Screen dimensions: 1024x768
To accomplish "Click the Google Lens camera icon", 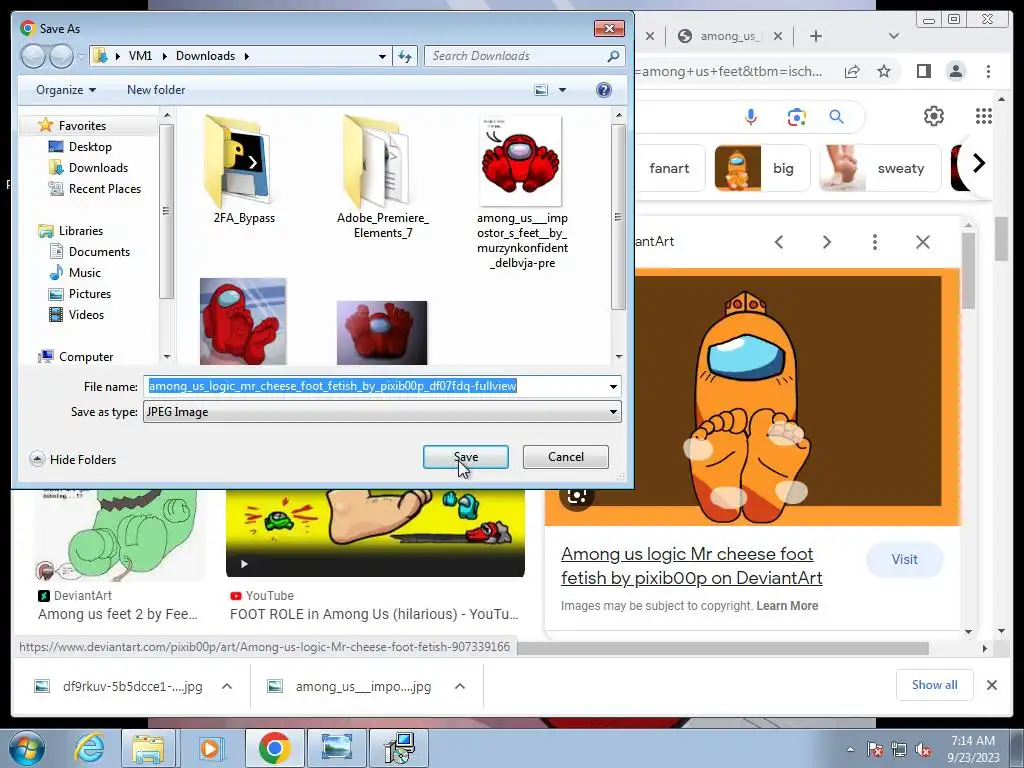I will coord(796,117).
